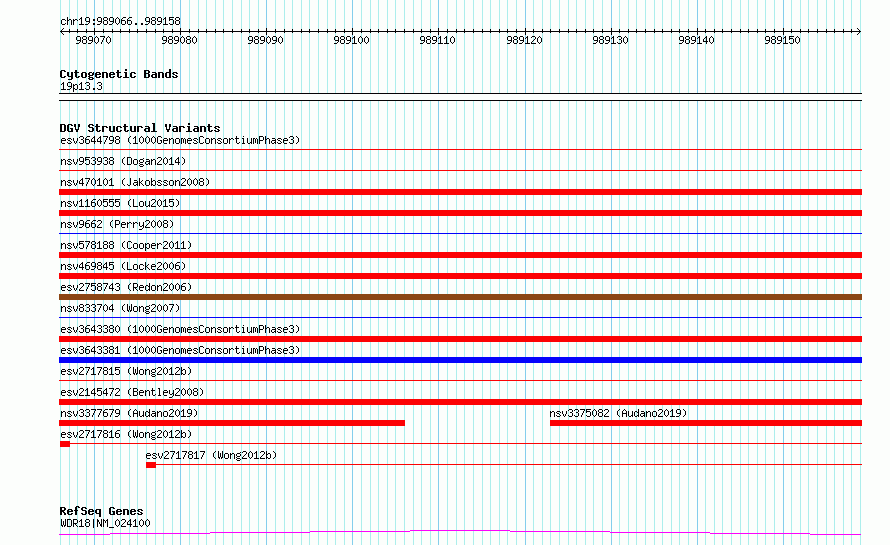Screen dimensions: 890x545
Task: Select variant label esv2717815 (Wong2012b)
Action: (x=126, y=371)
